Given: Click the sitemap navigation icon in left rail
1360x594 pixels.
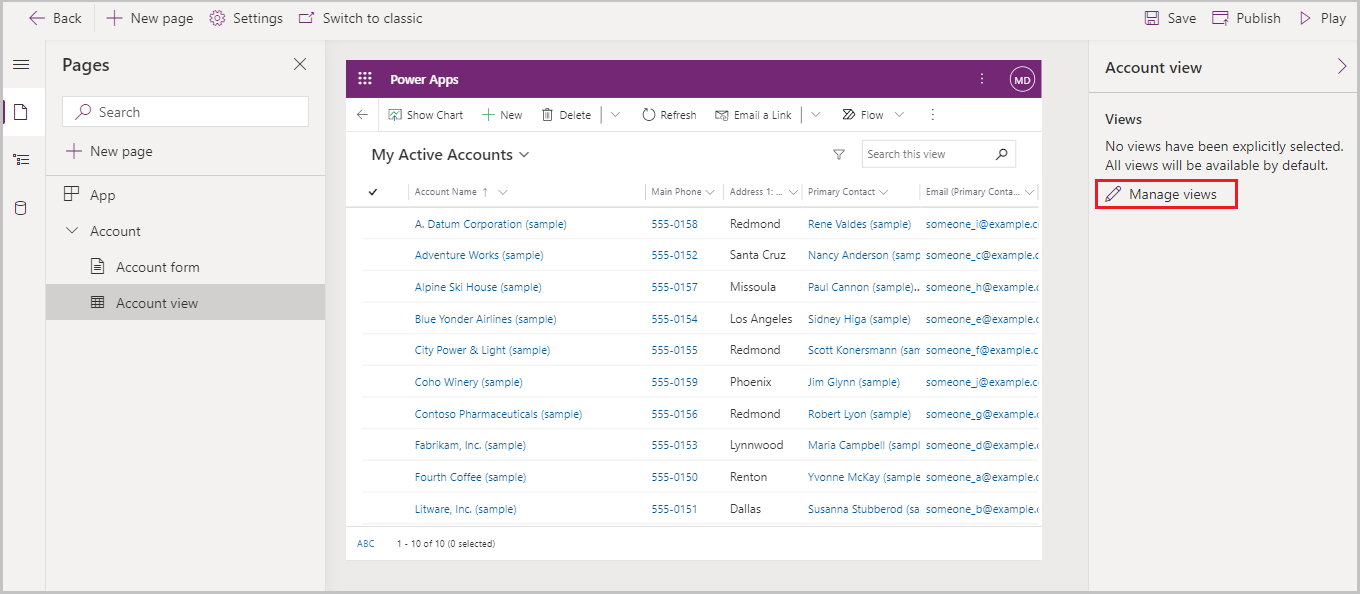Looking at the screenshot, I should (22, 158).
